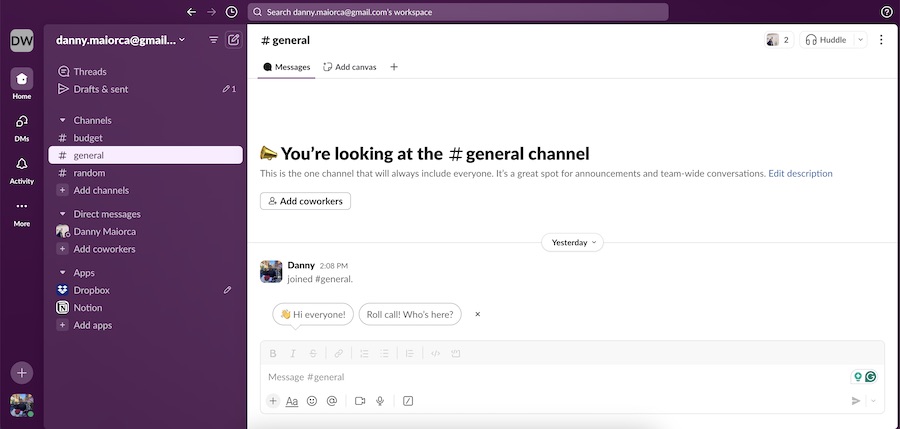Click the Danny sender name
This screenshot has height=429, width=900.
click(x=301, y=265)
